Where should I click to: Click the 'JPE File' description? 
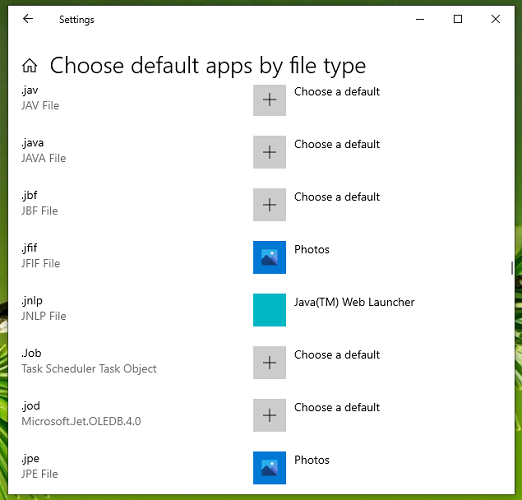[40, 474]
